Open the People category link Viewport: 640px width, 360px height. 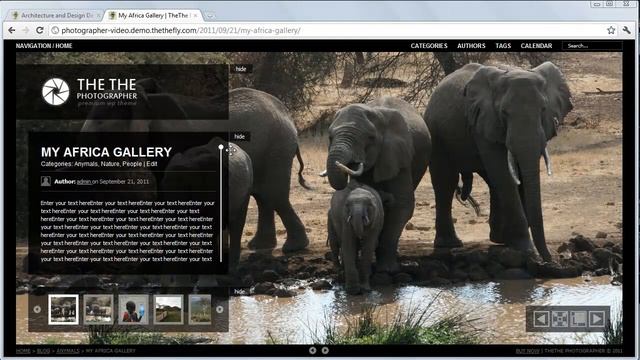pos(132,164)
